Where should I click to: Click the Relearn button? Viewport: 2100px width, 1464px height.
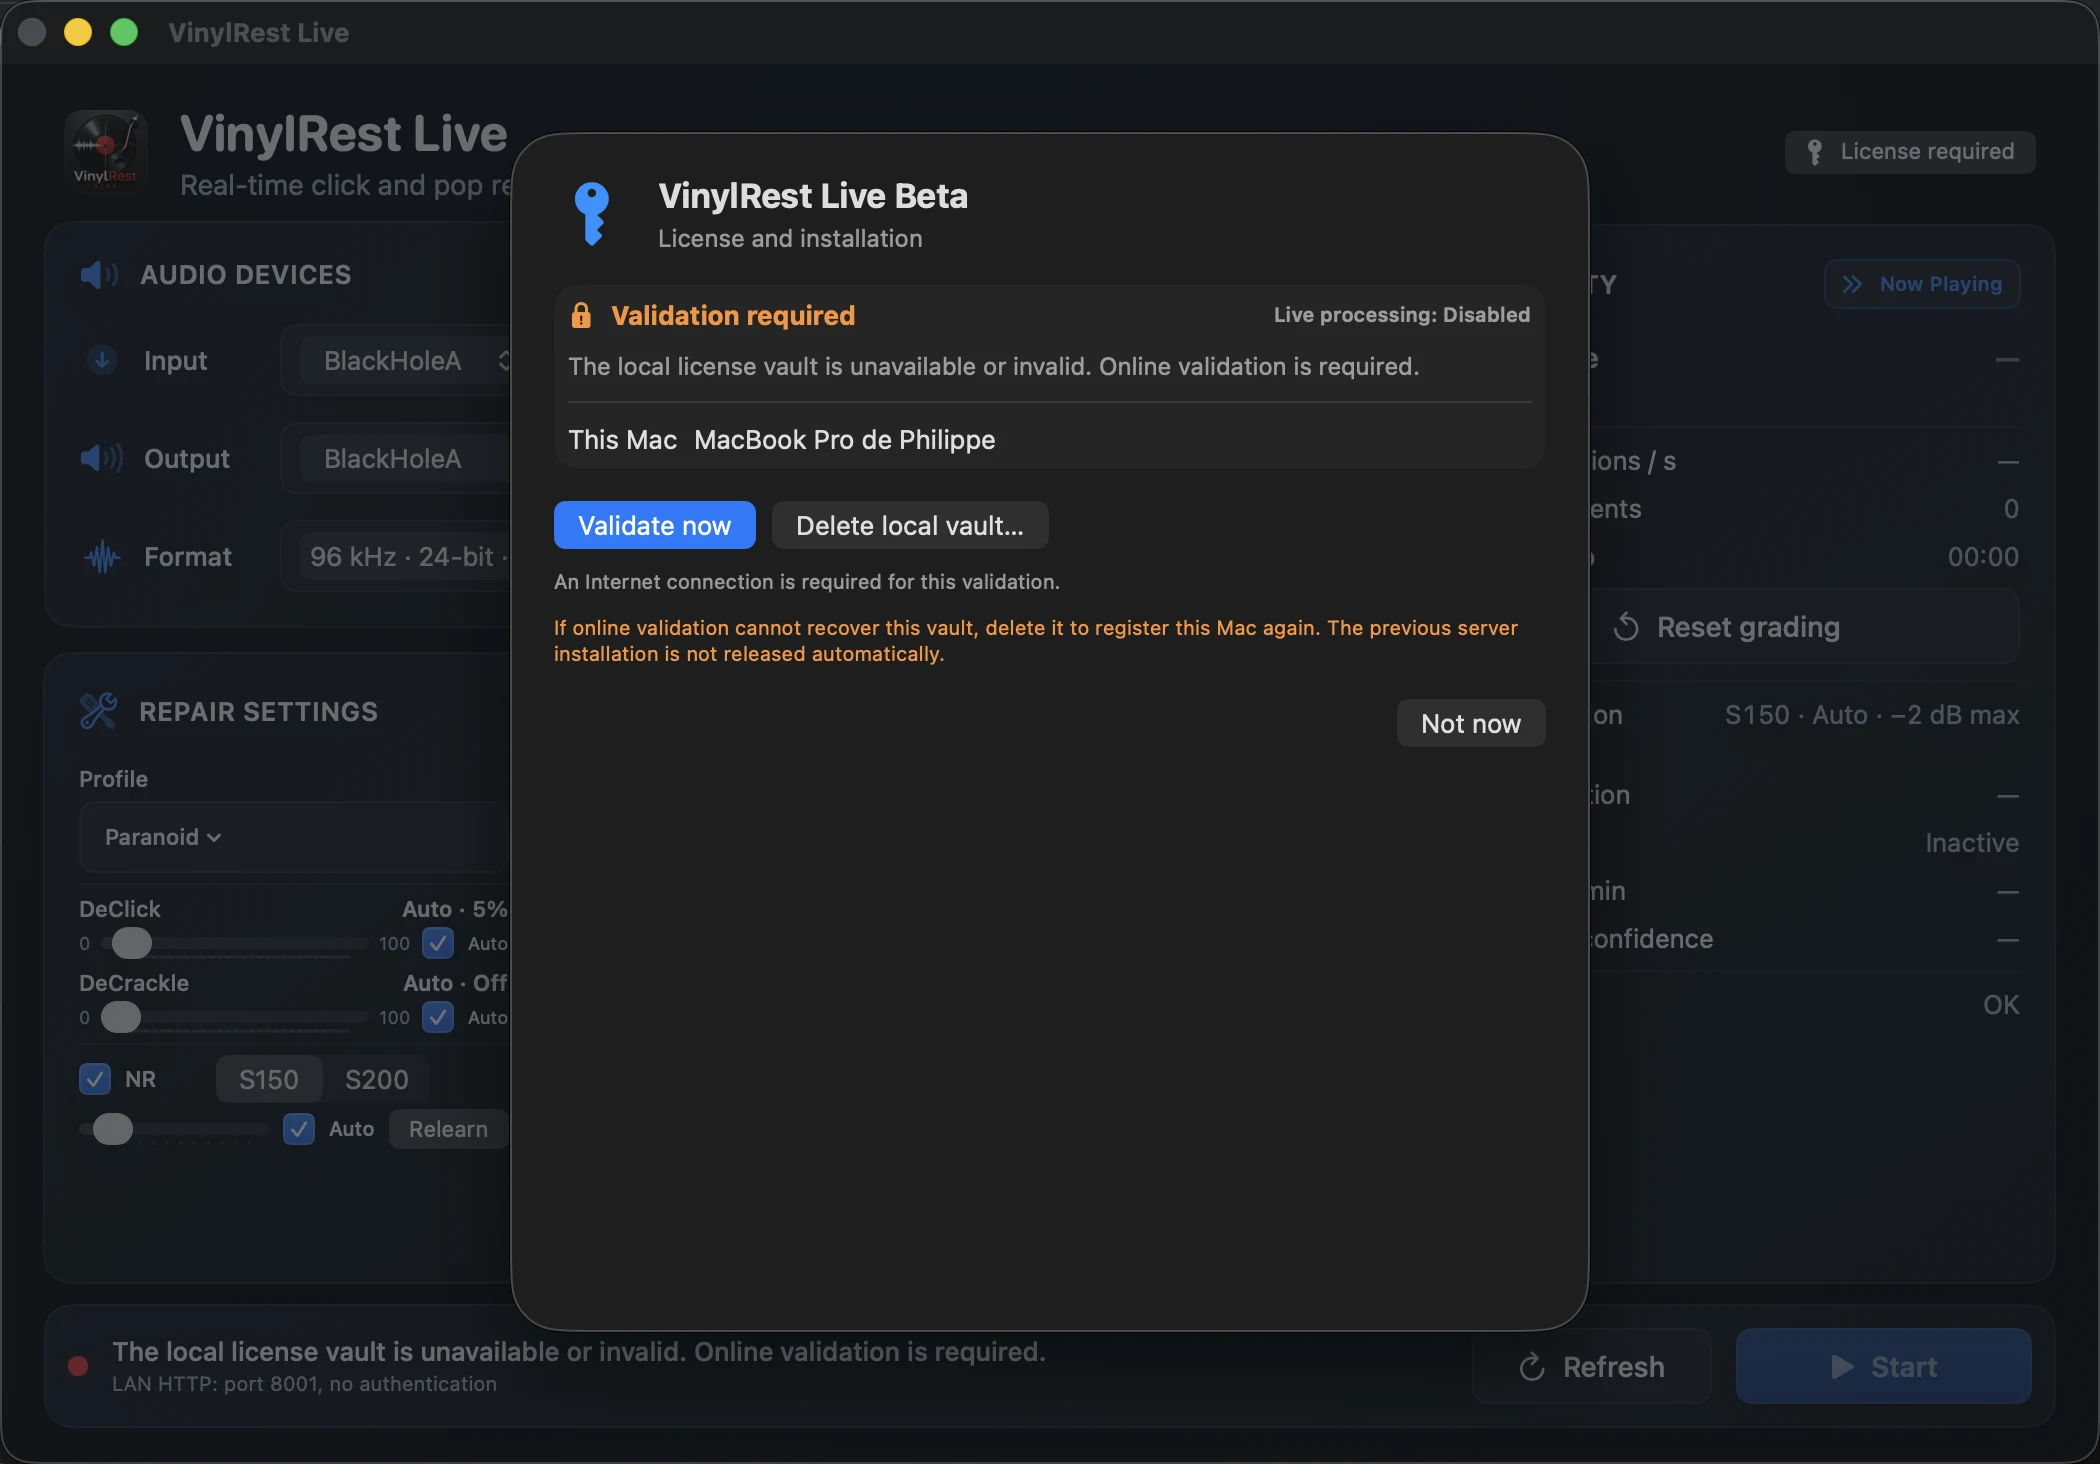point(448,1129)
